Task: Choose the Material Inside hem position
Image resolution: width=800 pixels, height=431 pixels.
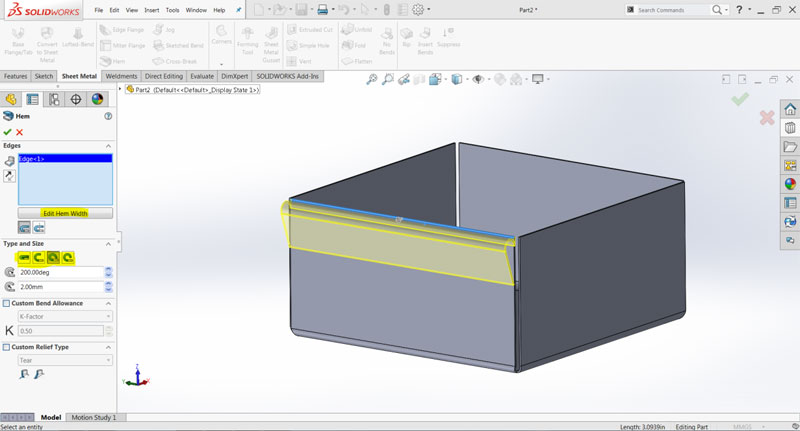Action: point(24,227)
